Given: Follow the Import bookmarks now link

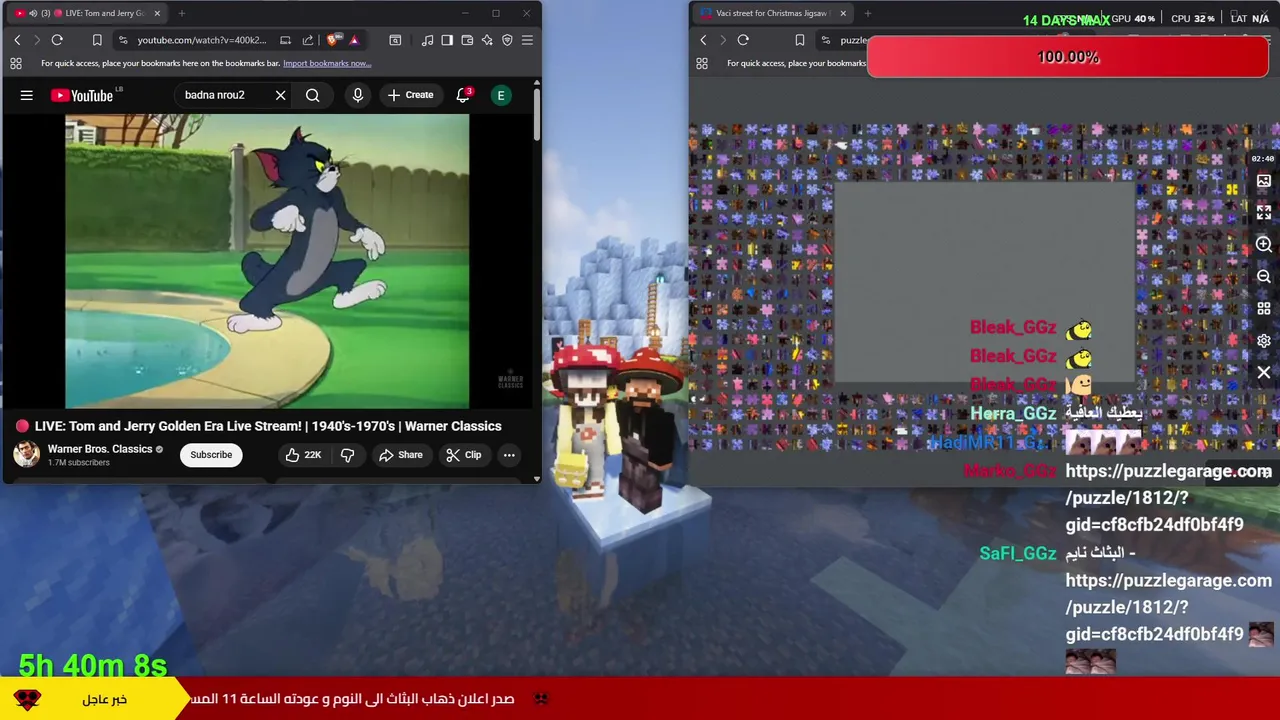Looking at the screenshot, I should 327,63.
